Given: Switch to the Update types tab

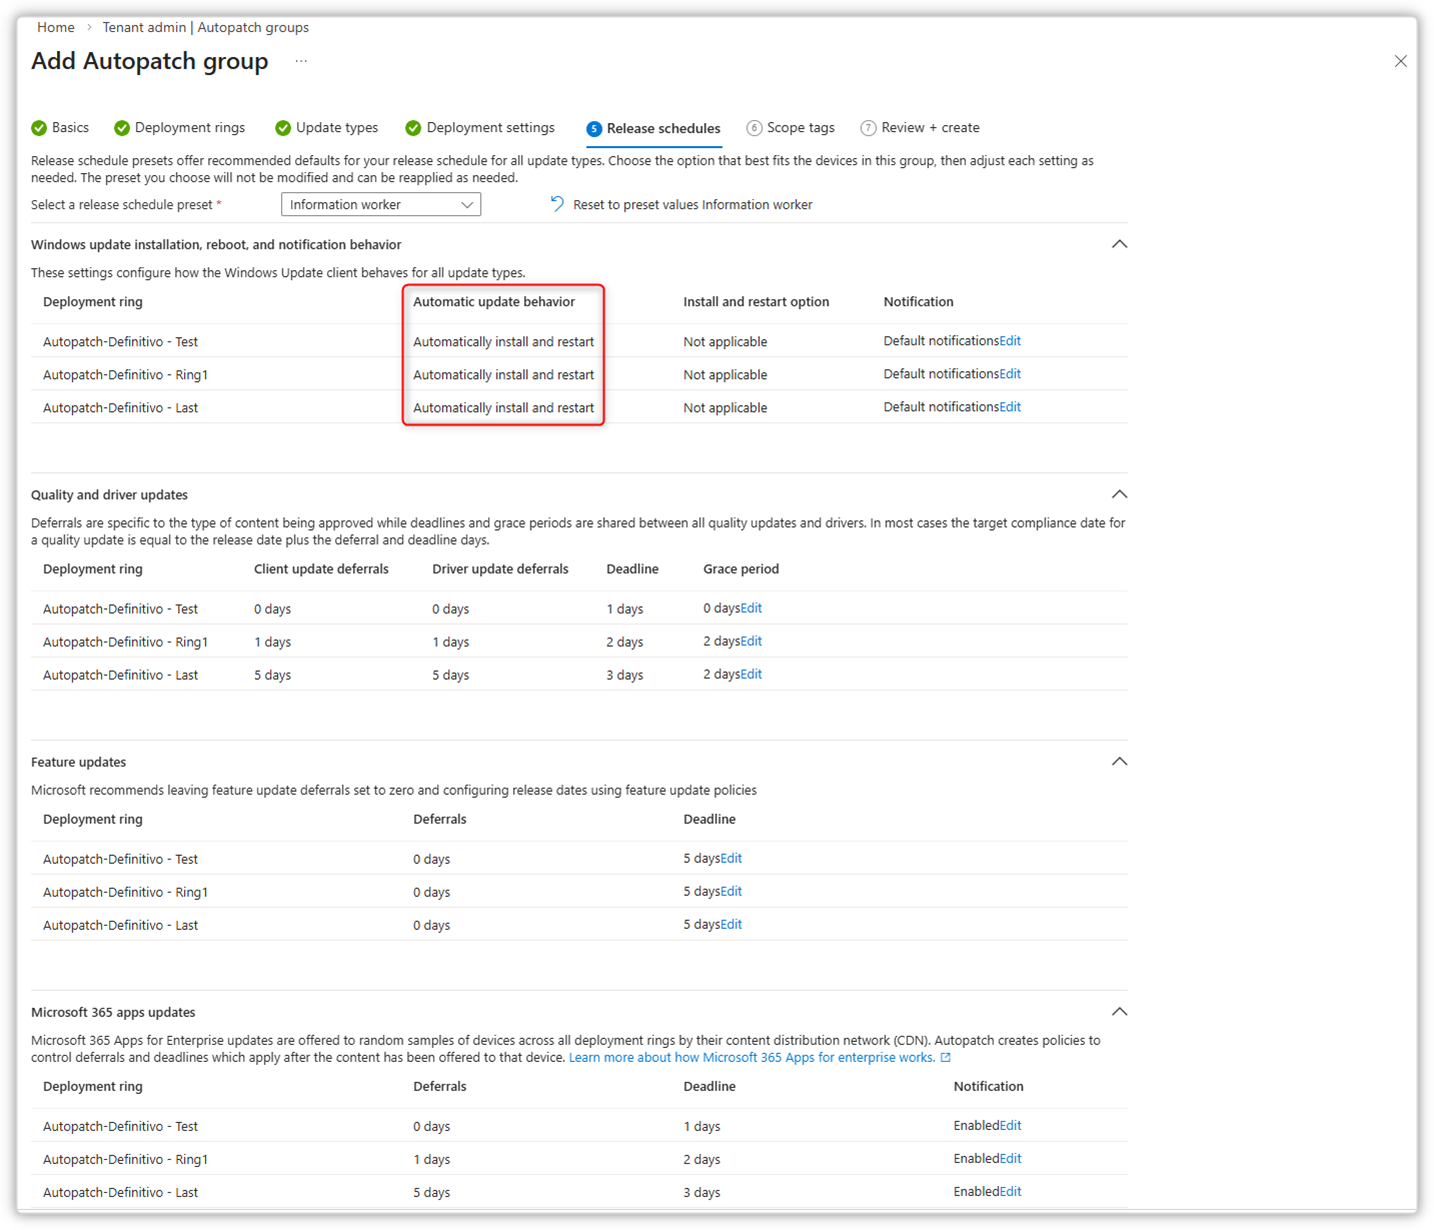Looking at the screenshot, I should click(336, 128).
